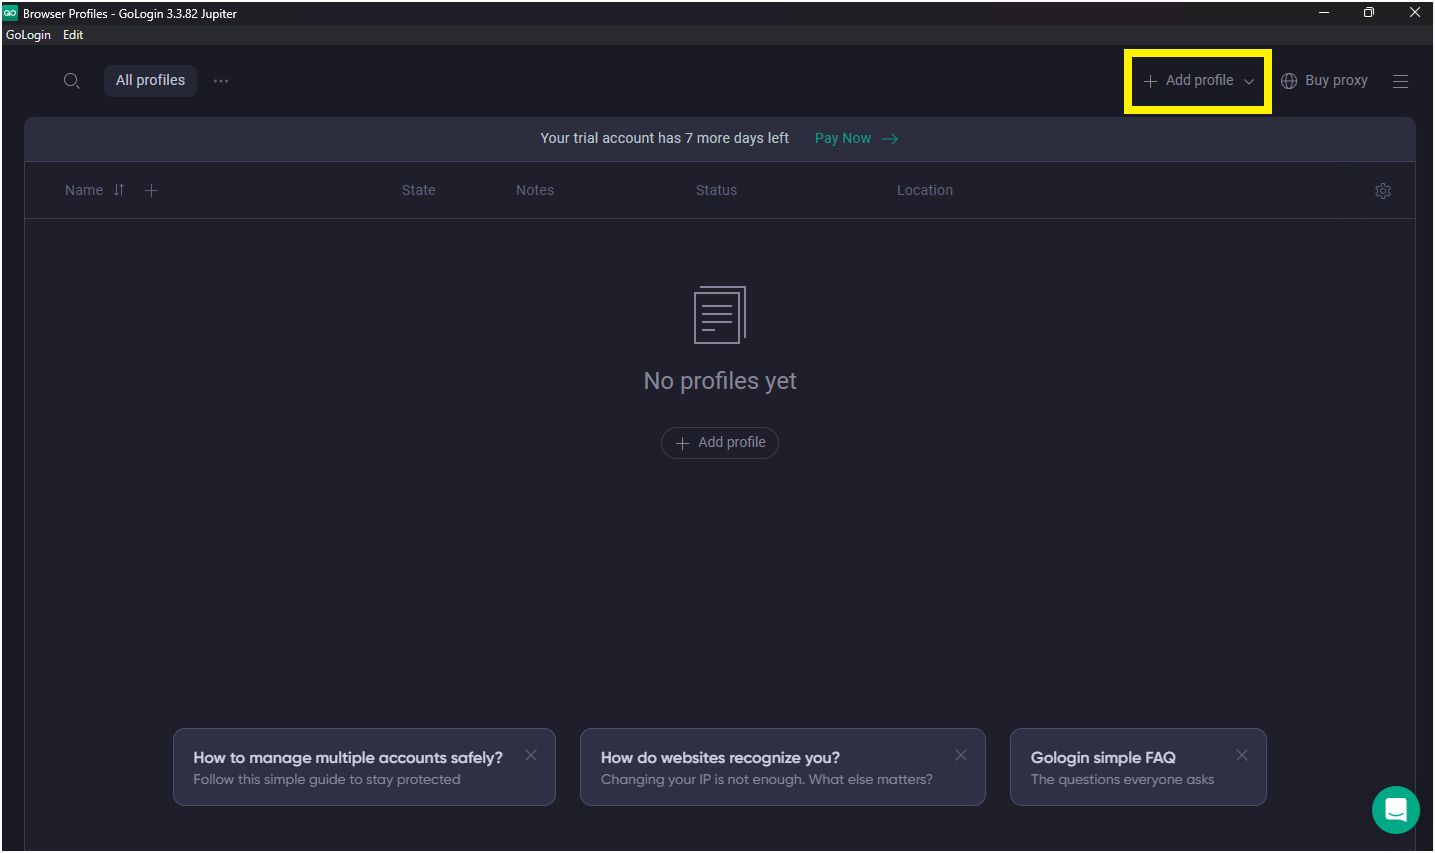The width and height of the screenshot is (1435, 853).
Task: Open the ellipsis menu beside All profiles
Action: [x=220, y=80]
